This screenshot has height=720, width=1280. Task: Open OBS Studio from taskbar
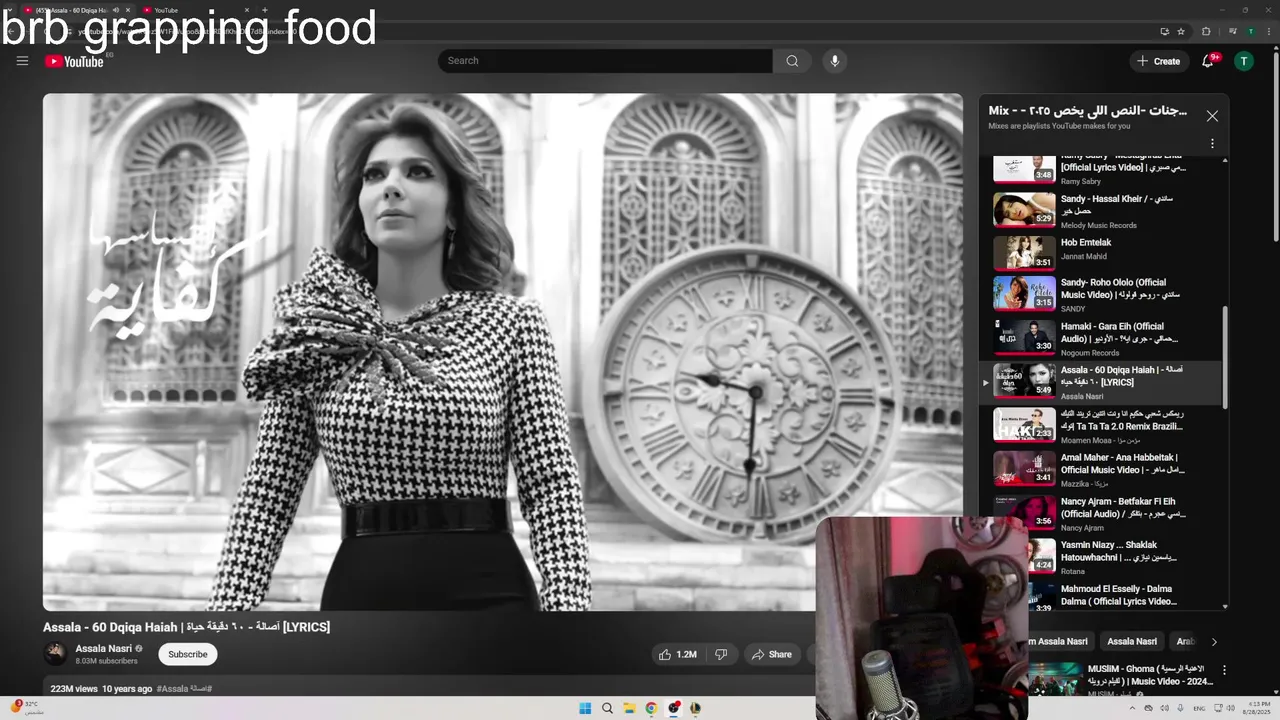pos(673,708)
